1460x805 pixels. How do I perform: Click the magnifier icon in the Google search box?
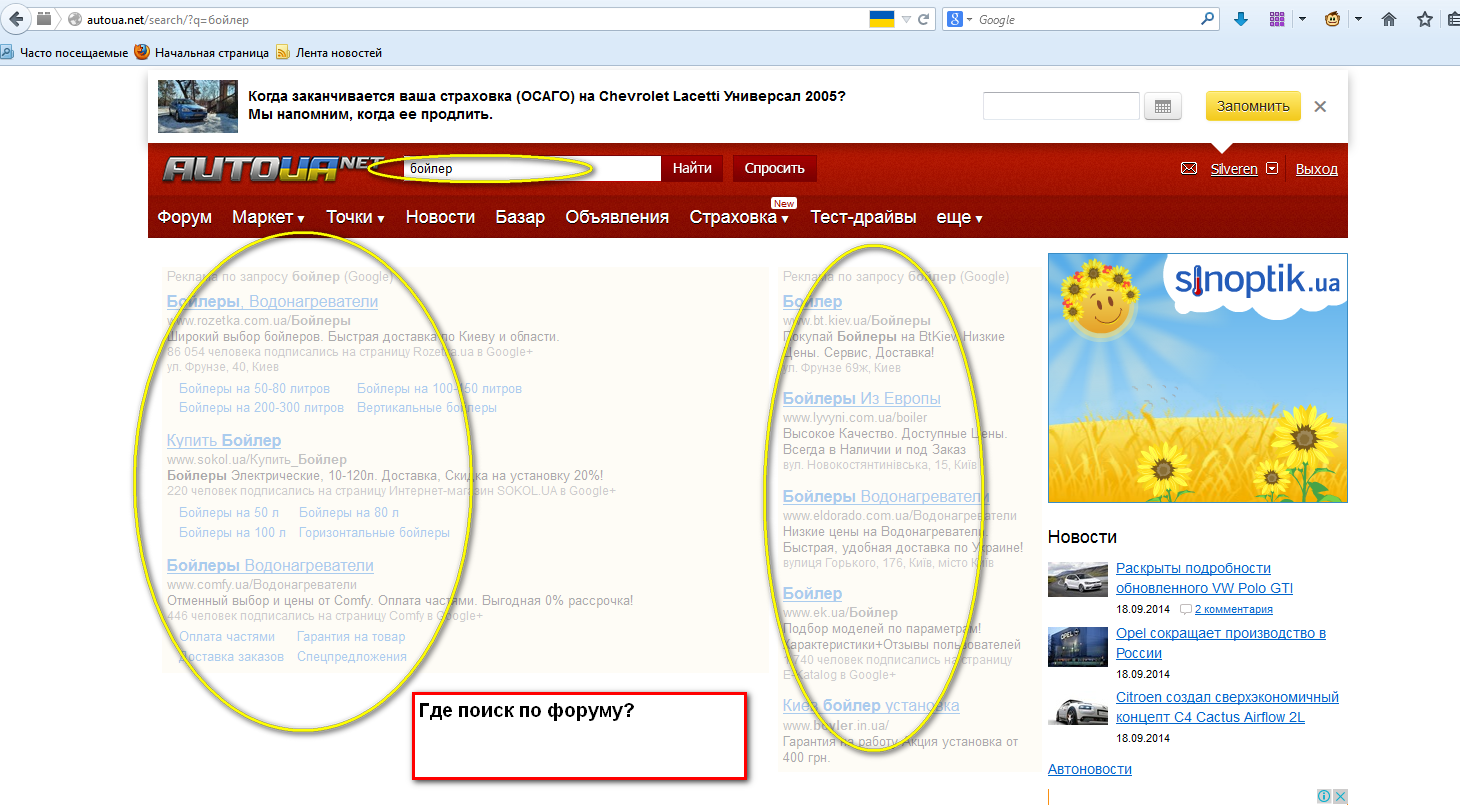coord(1208,19)
